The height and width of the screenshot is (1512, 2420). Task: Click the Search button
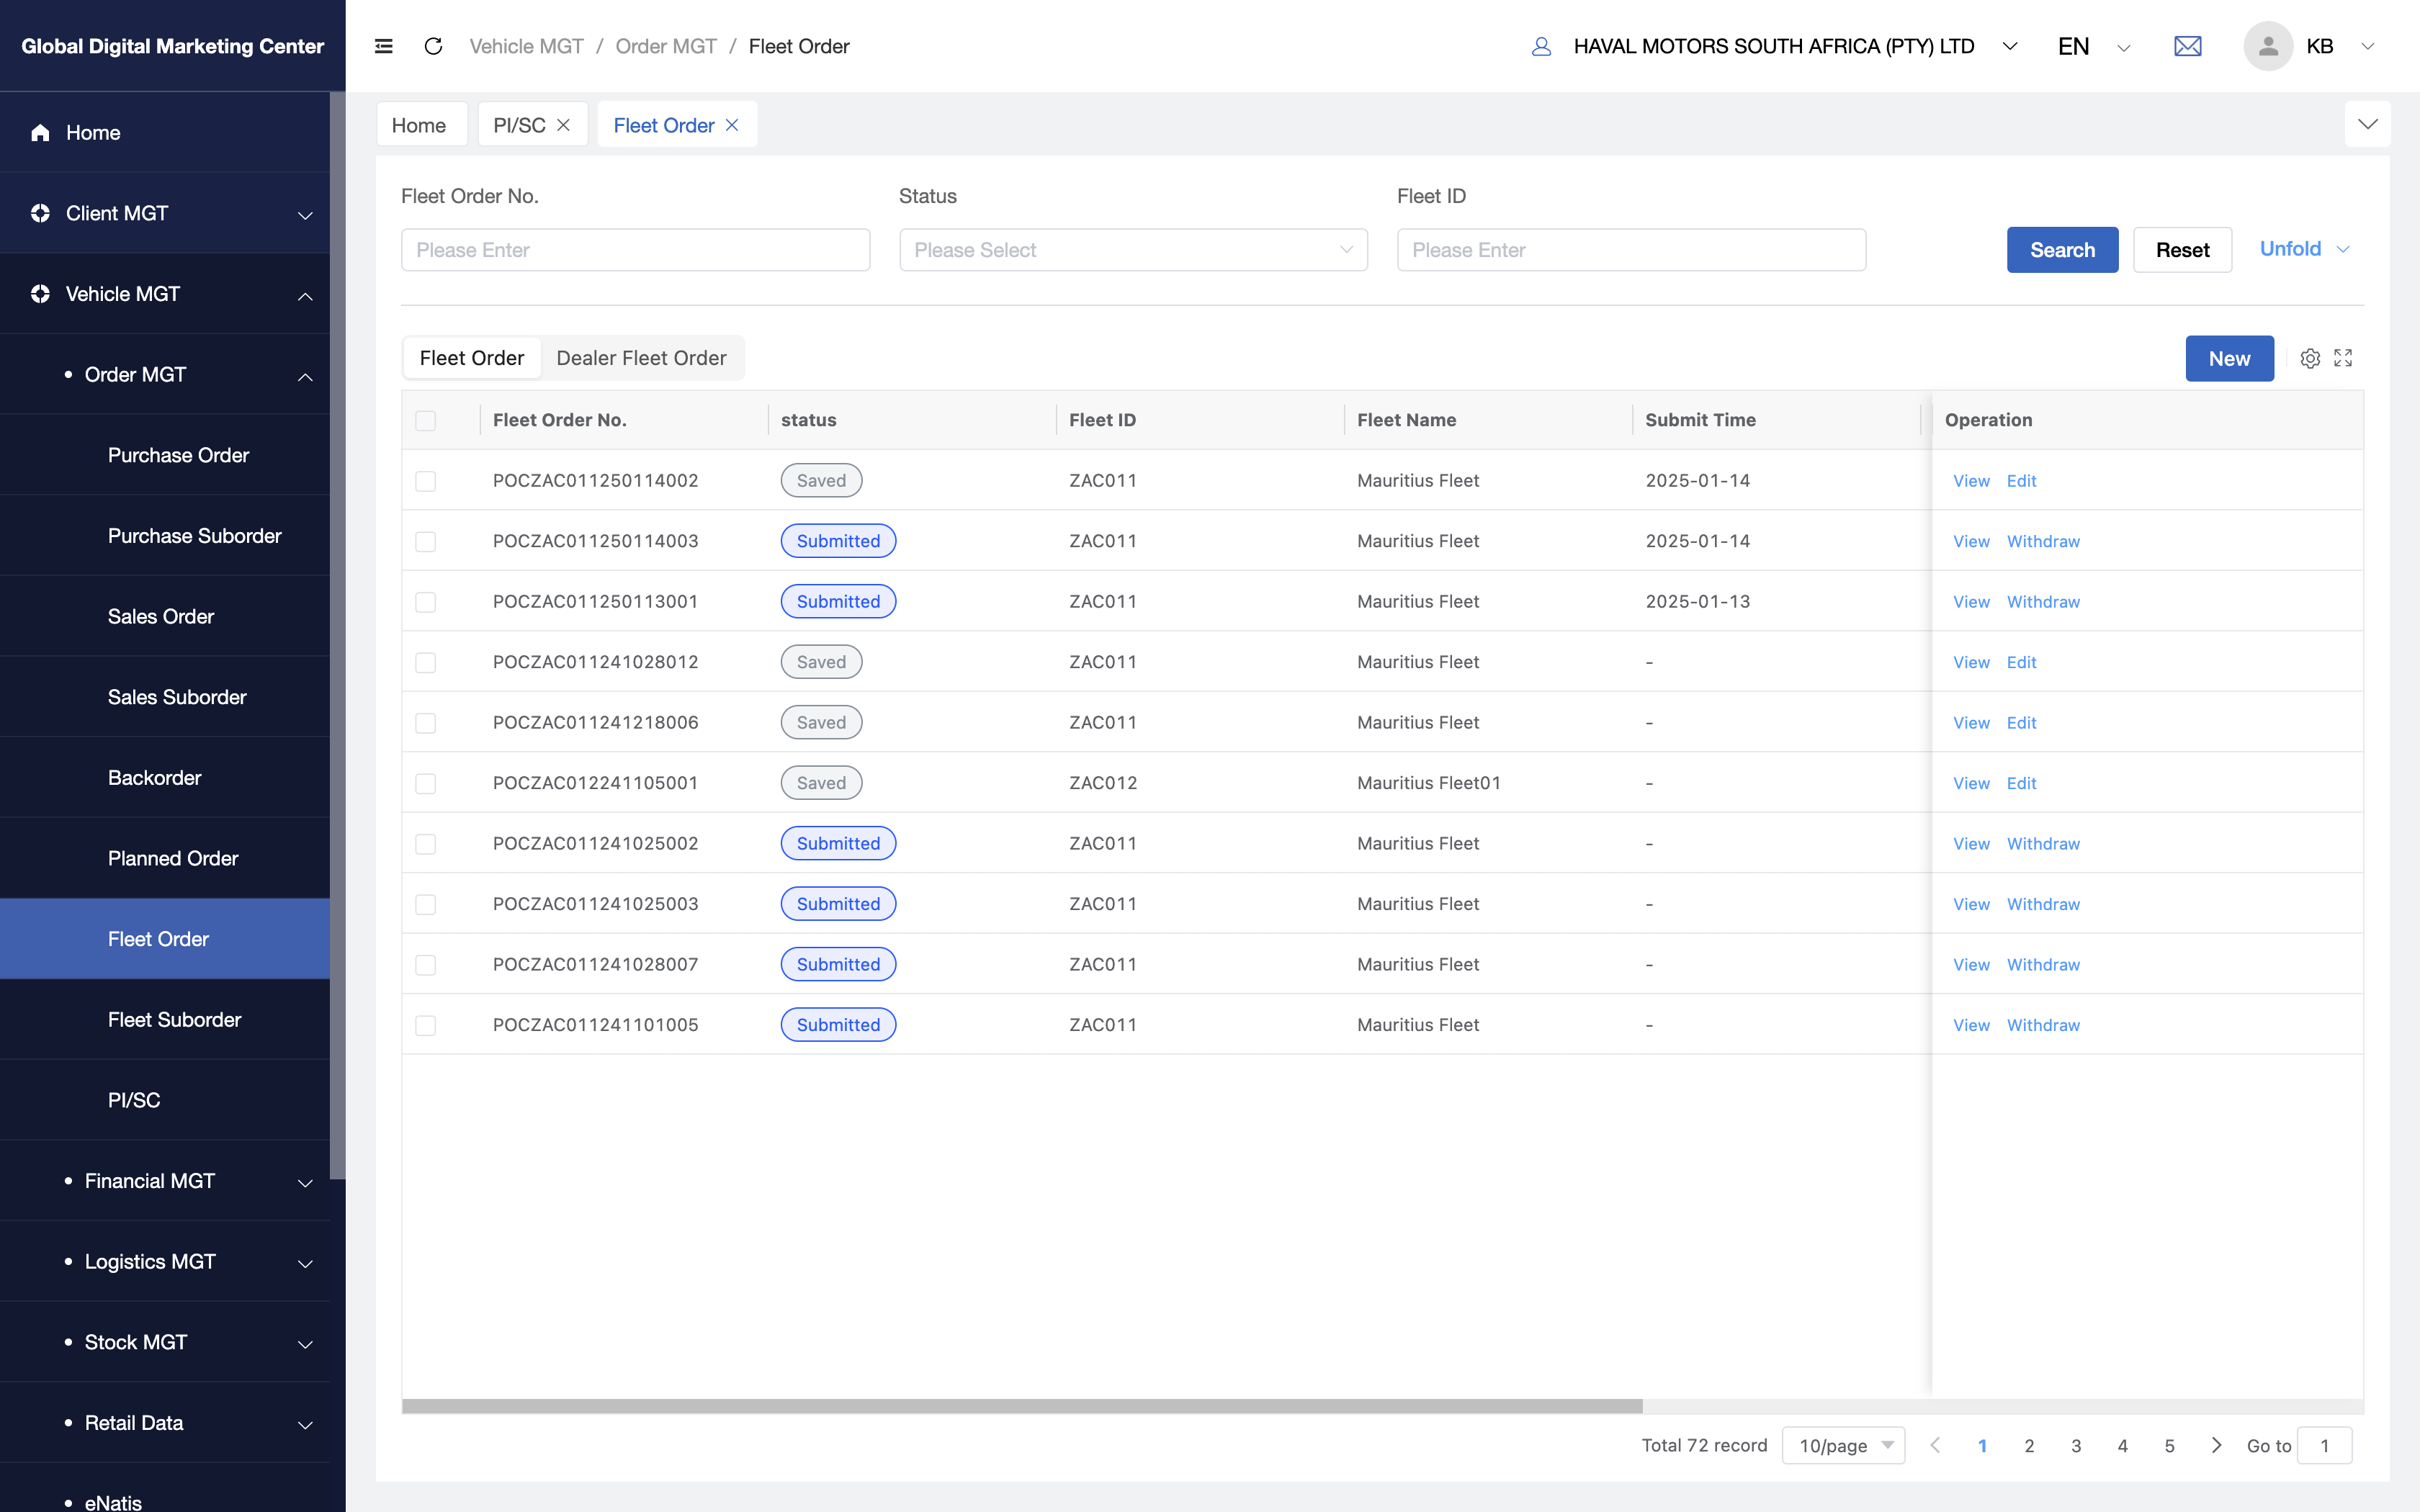[2062, 250]
